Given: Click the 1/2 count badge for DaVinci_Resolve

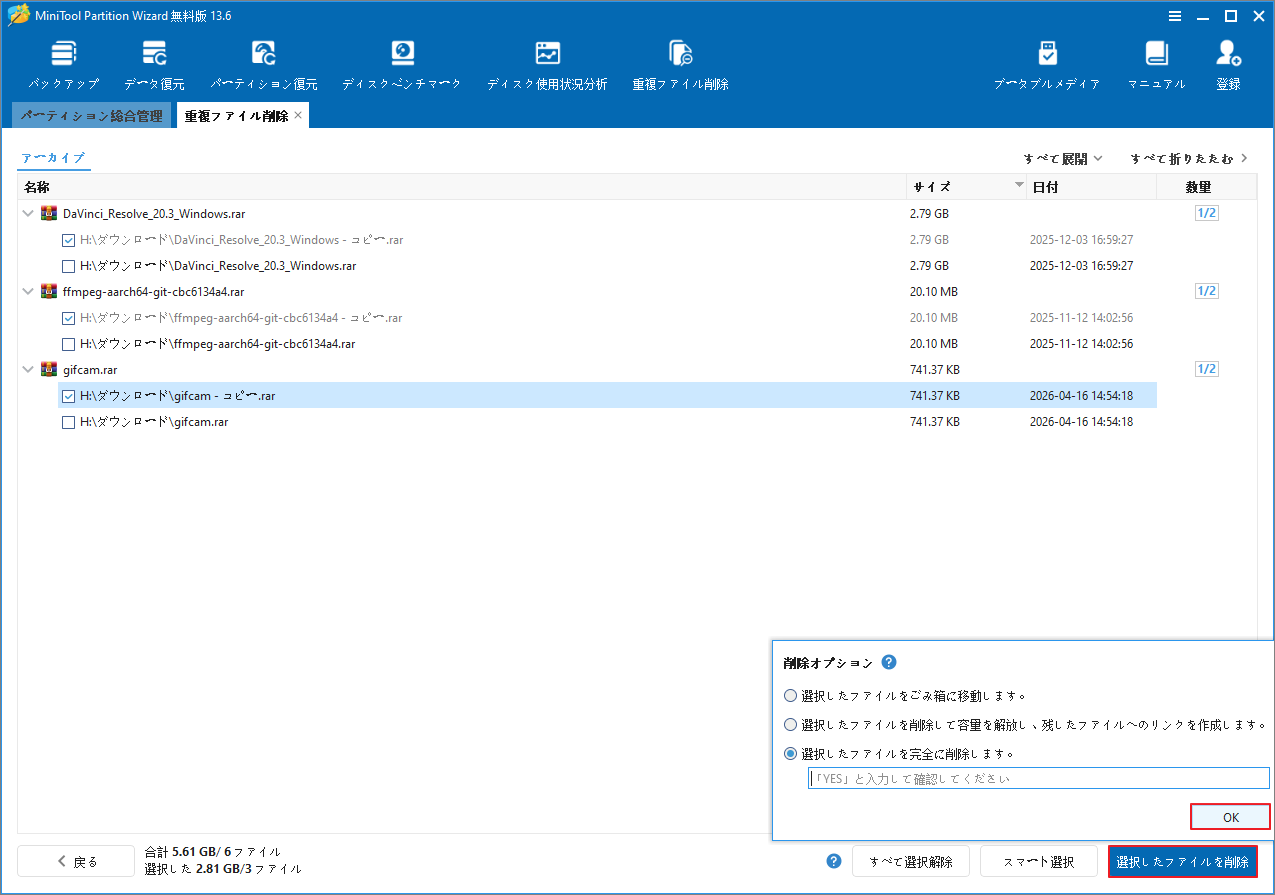Looking at the screenshot, I should click(1206, 213).
